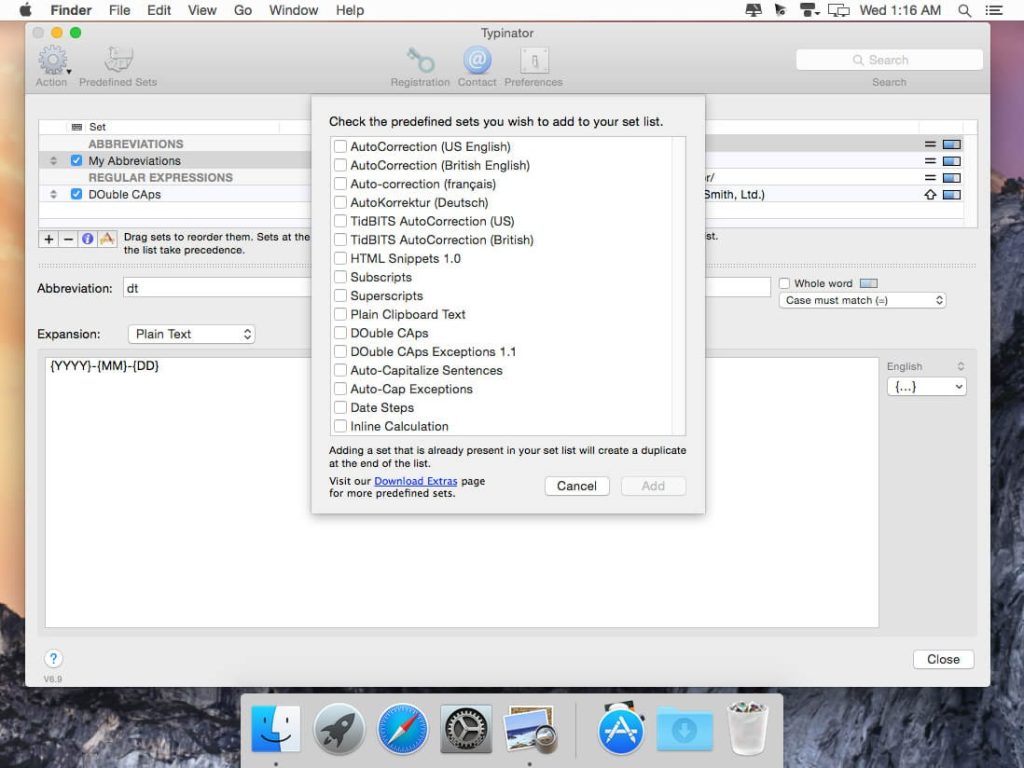This screenshot has height=768, width=1024.
Task: Check AutoCorrection (US English) set
Action: [x=340, y=147]
